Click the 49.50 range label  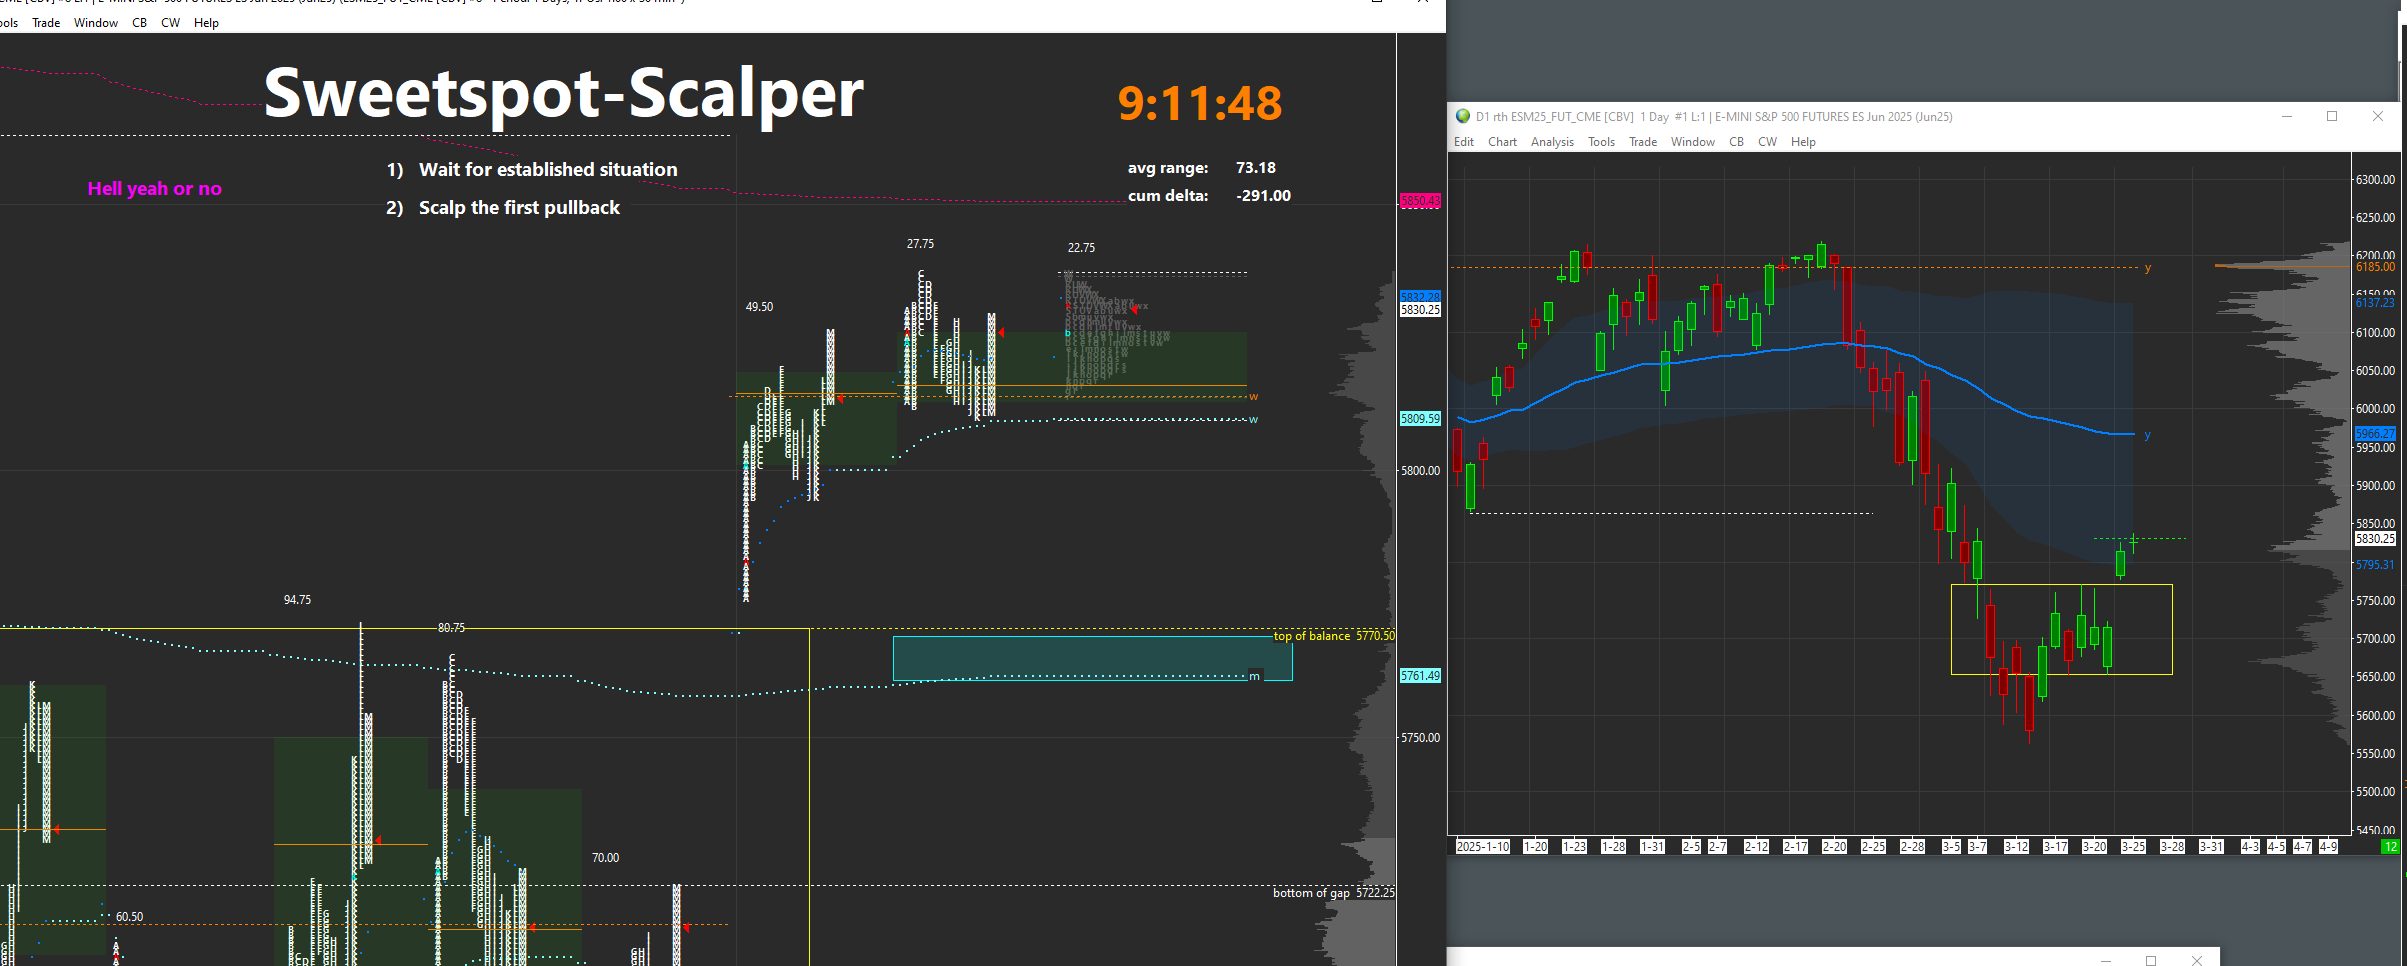[759, 307]
